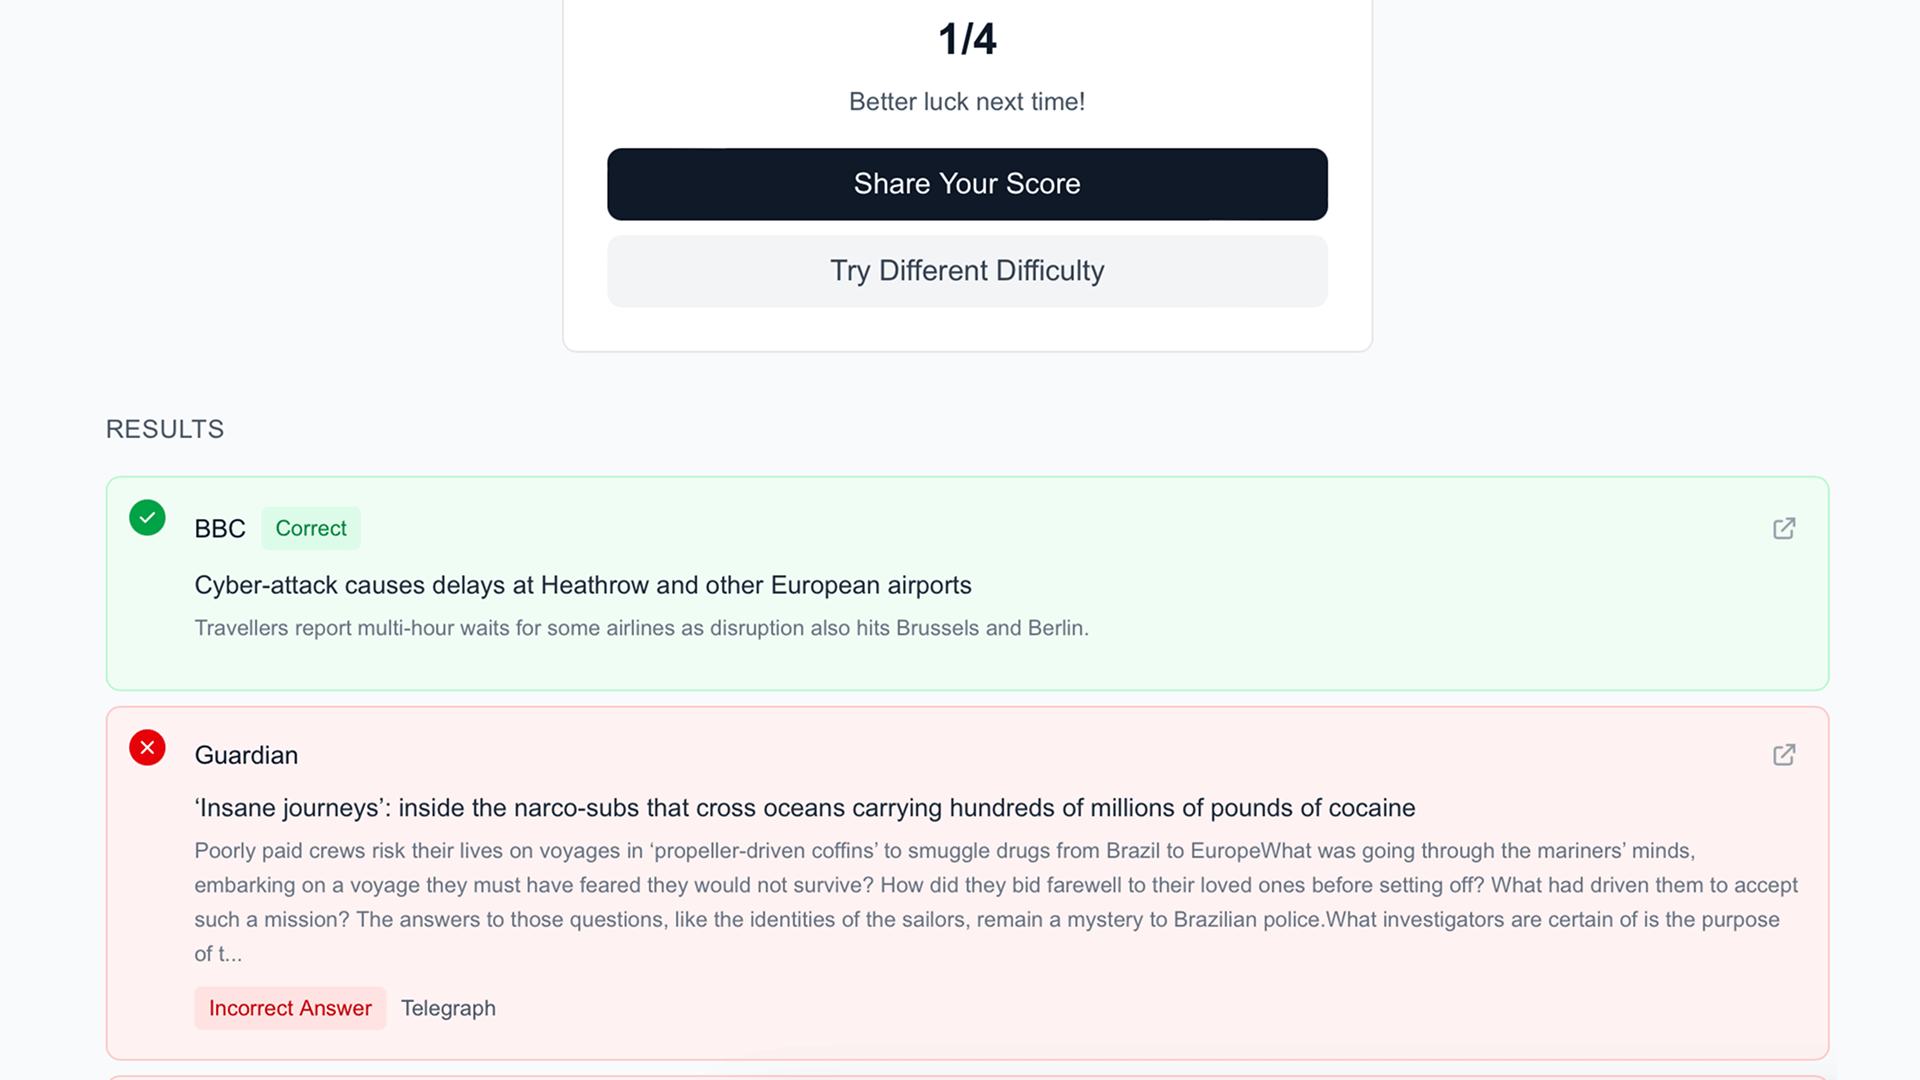Click the red Incorrect Answer badge
Viewport: 1920px width, 1080px height.
pos(290,1008)
